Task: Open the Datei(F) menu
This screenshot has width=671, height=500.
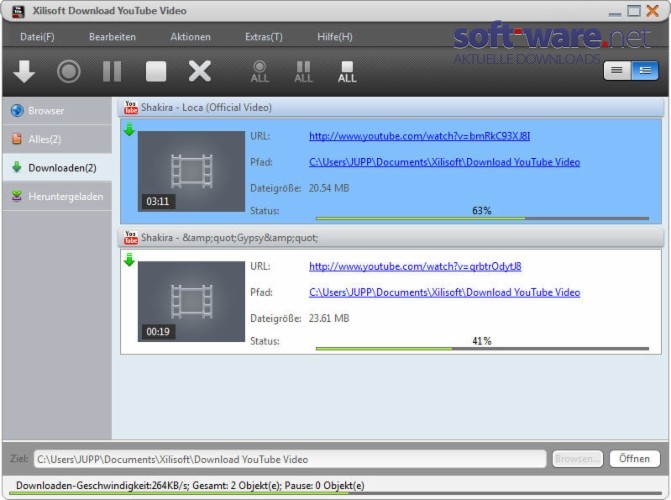Action: [x=37, y=37]
